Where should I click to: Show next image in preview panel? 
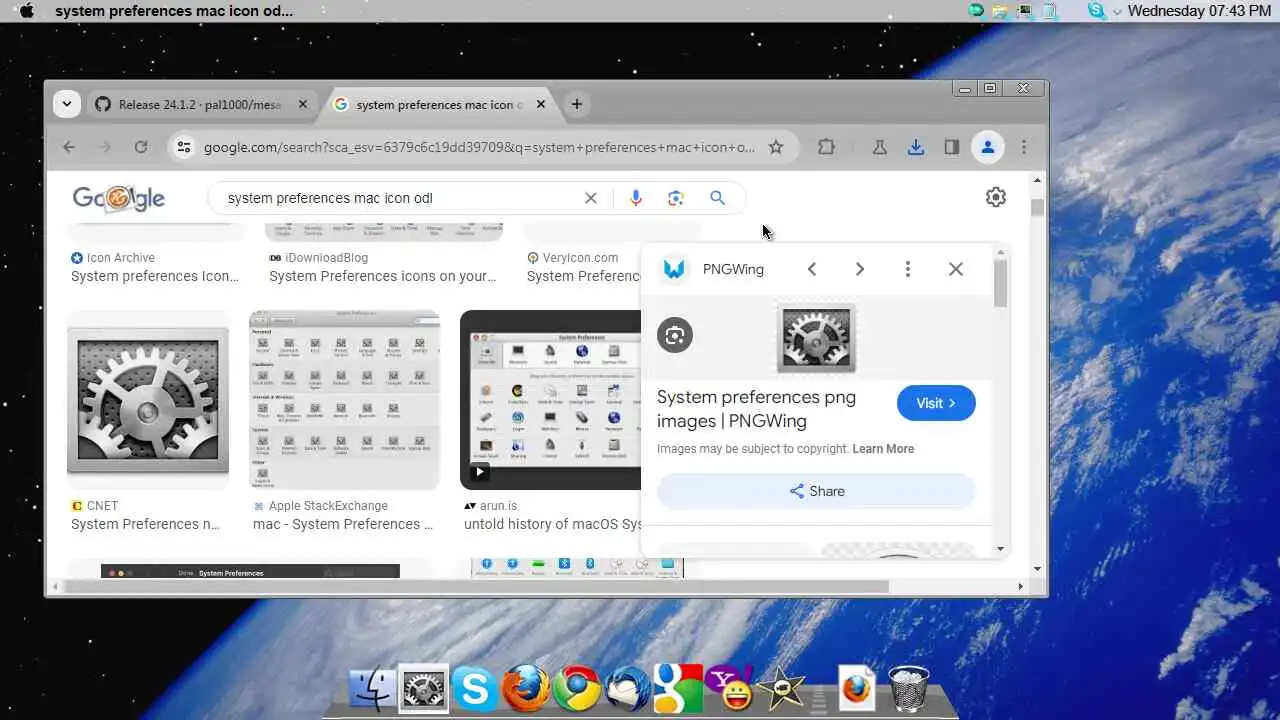coord(860,269)
